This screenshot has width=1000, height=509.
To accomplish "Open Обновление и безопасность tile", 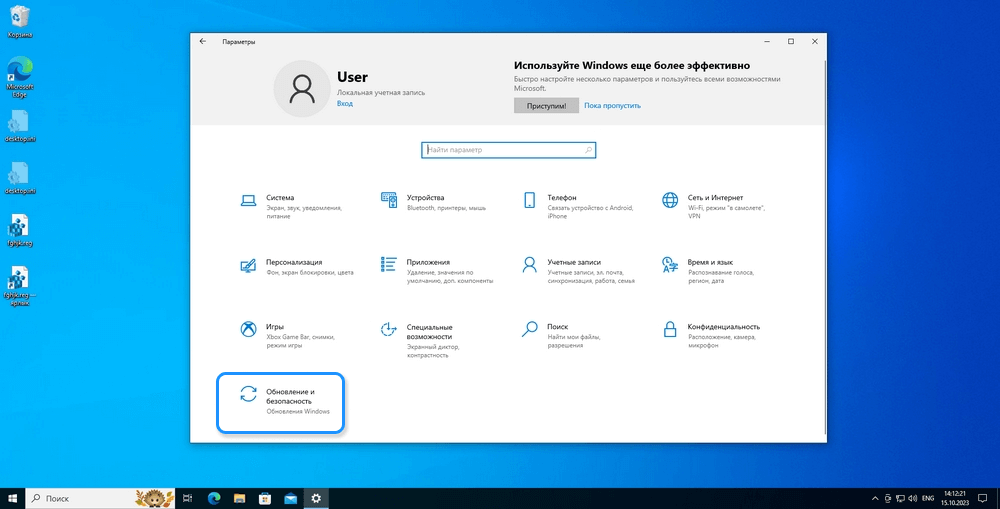I will [281, 402].
